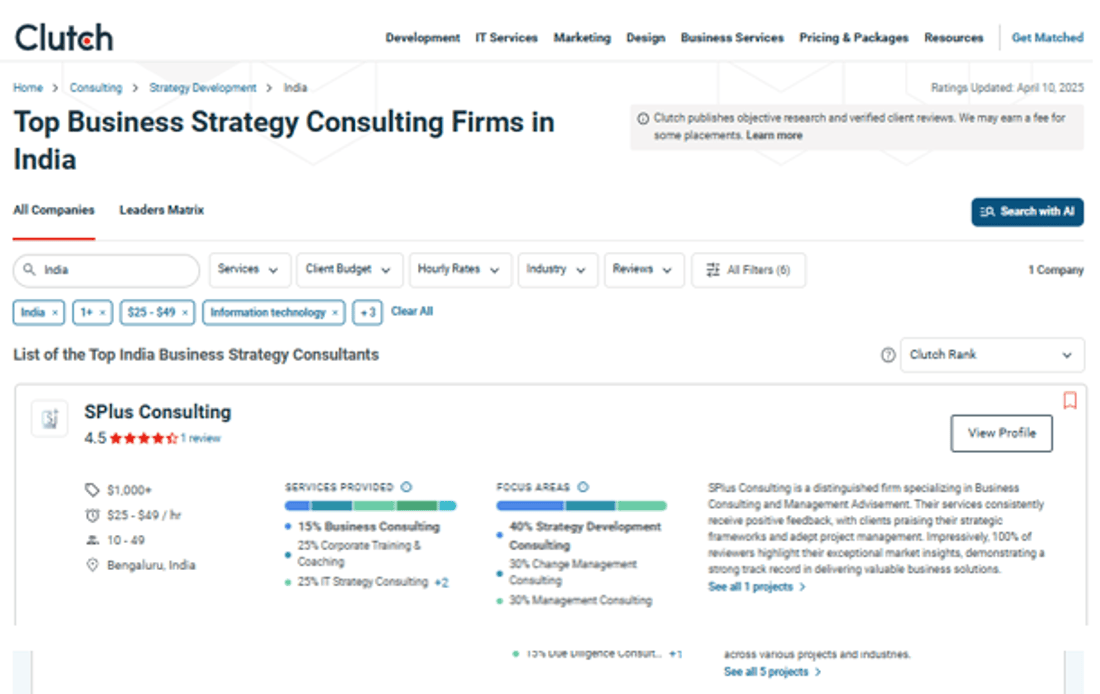
Task: Click the Services Provided color bar
Action: pyautogui.click(x=370, y=506)
